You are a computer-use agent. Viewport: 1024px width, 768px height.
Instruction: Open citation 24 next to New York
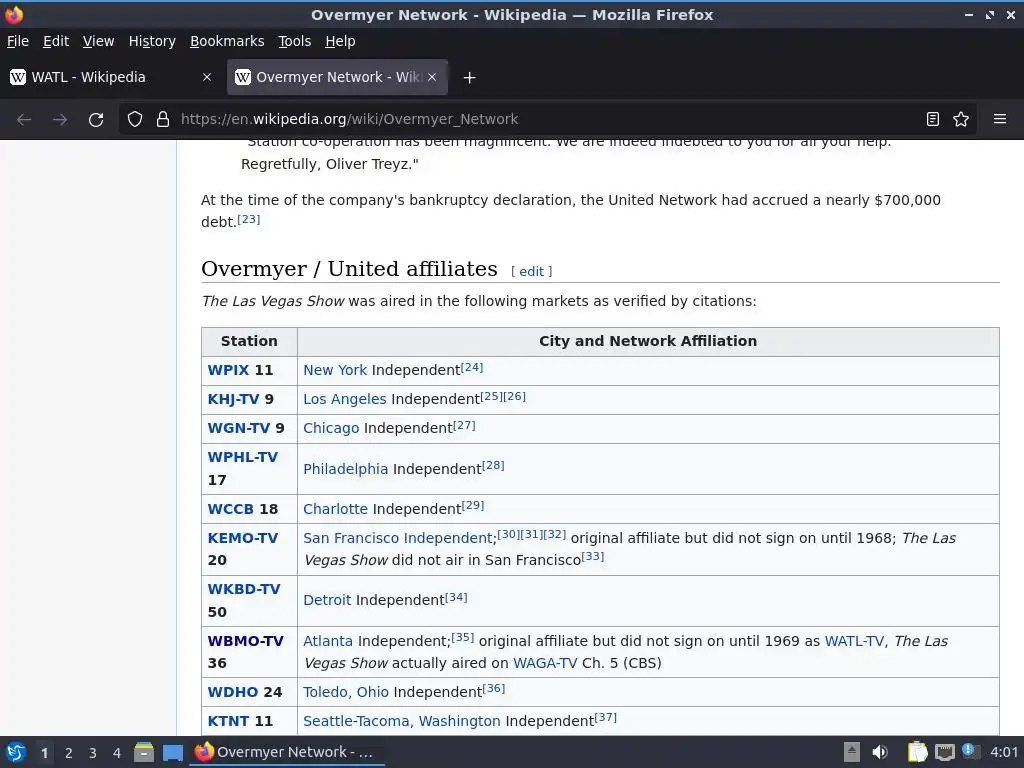472,367
